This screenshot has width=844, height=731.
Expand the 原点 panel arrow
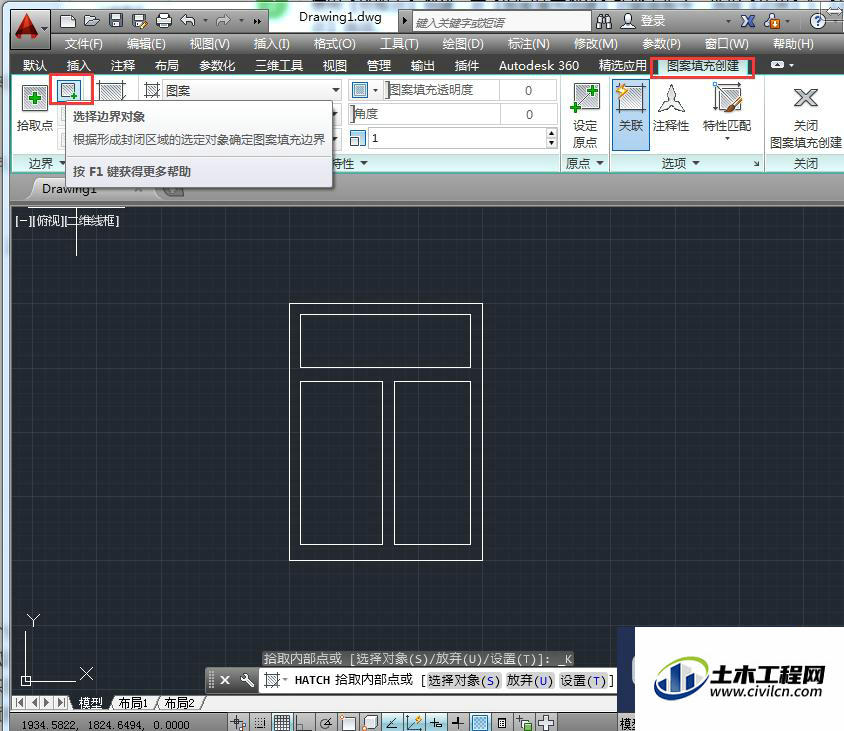click(600, 163)
